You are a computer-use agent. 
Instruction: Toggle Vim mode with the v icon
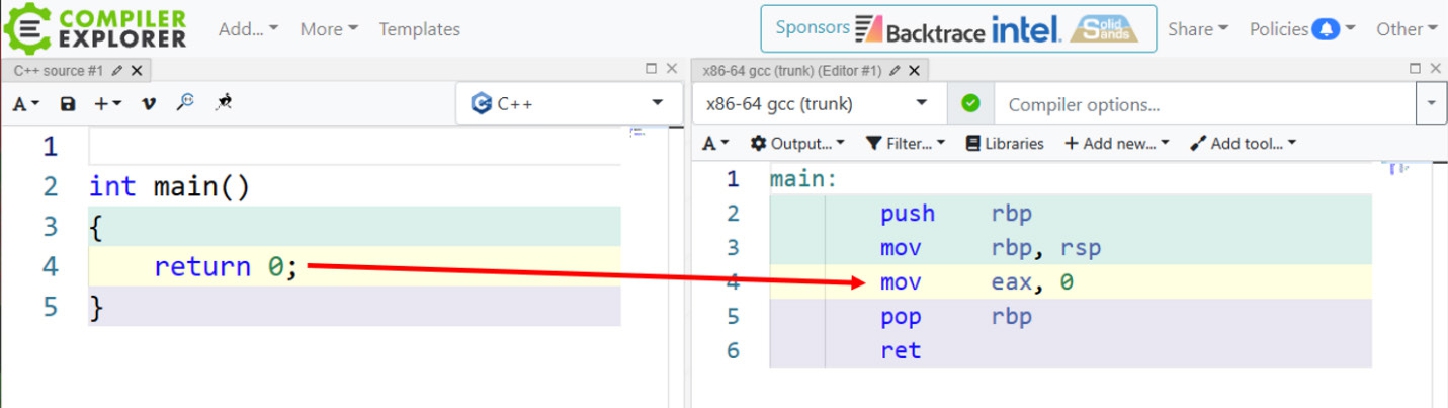point(149,103)
